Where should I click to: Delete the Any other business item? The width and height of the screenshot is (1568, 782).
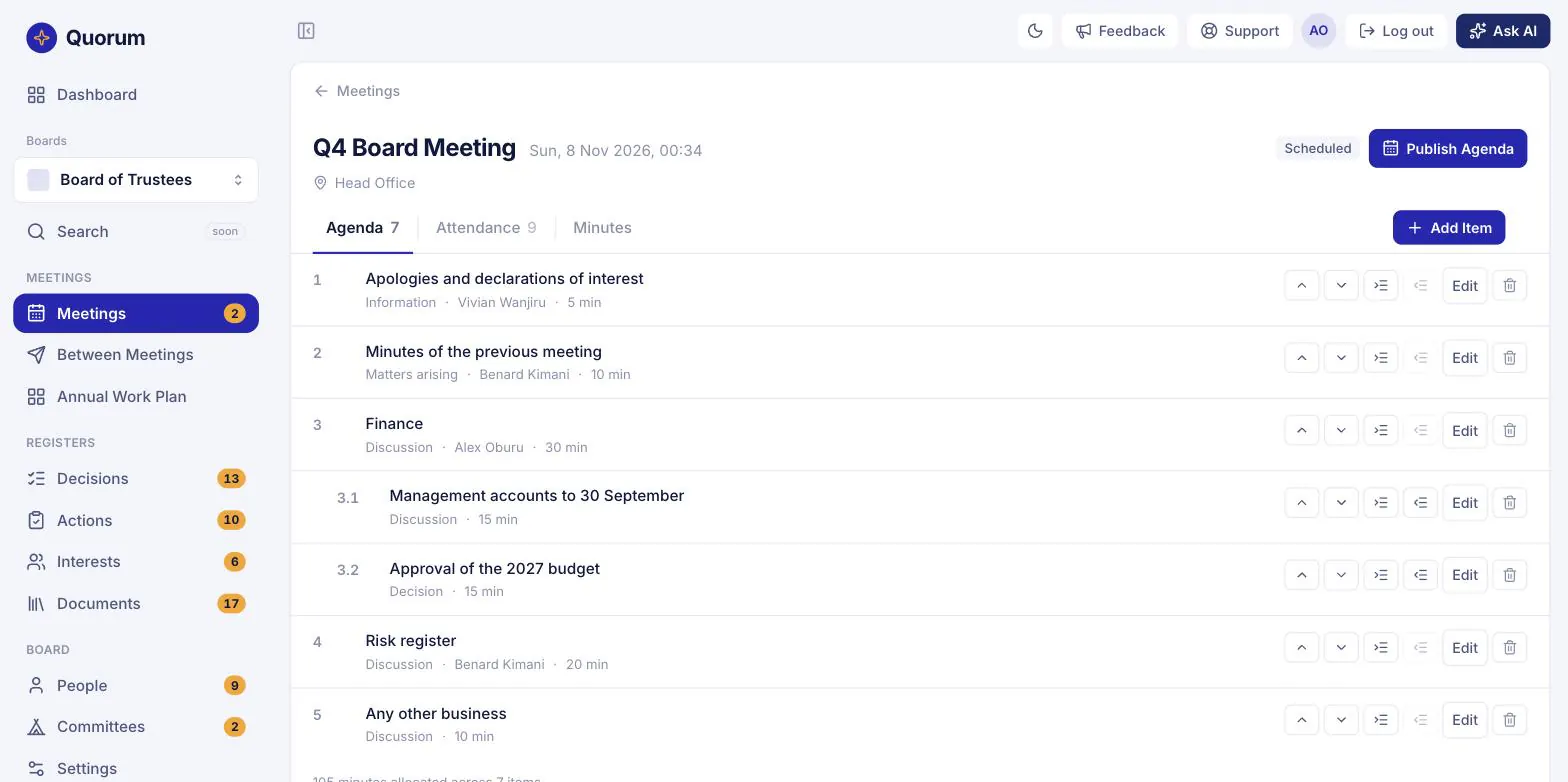pyautogui.click(x=1510, y=720)
